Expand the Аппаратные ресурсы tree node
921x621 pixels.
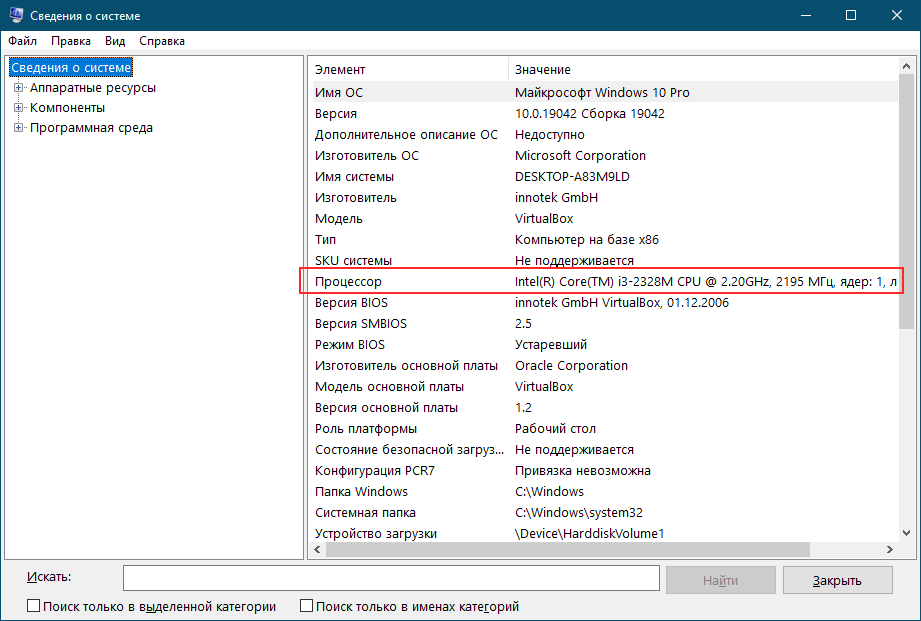(x=18, y=88)
